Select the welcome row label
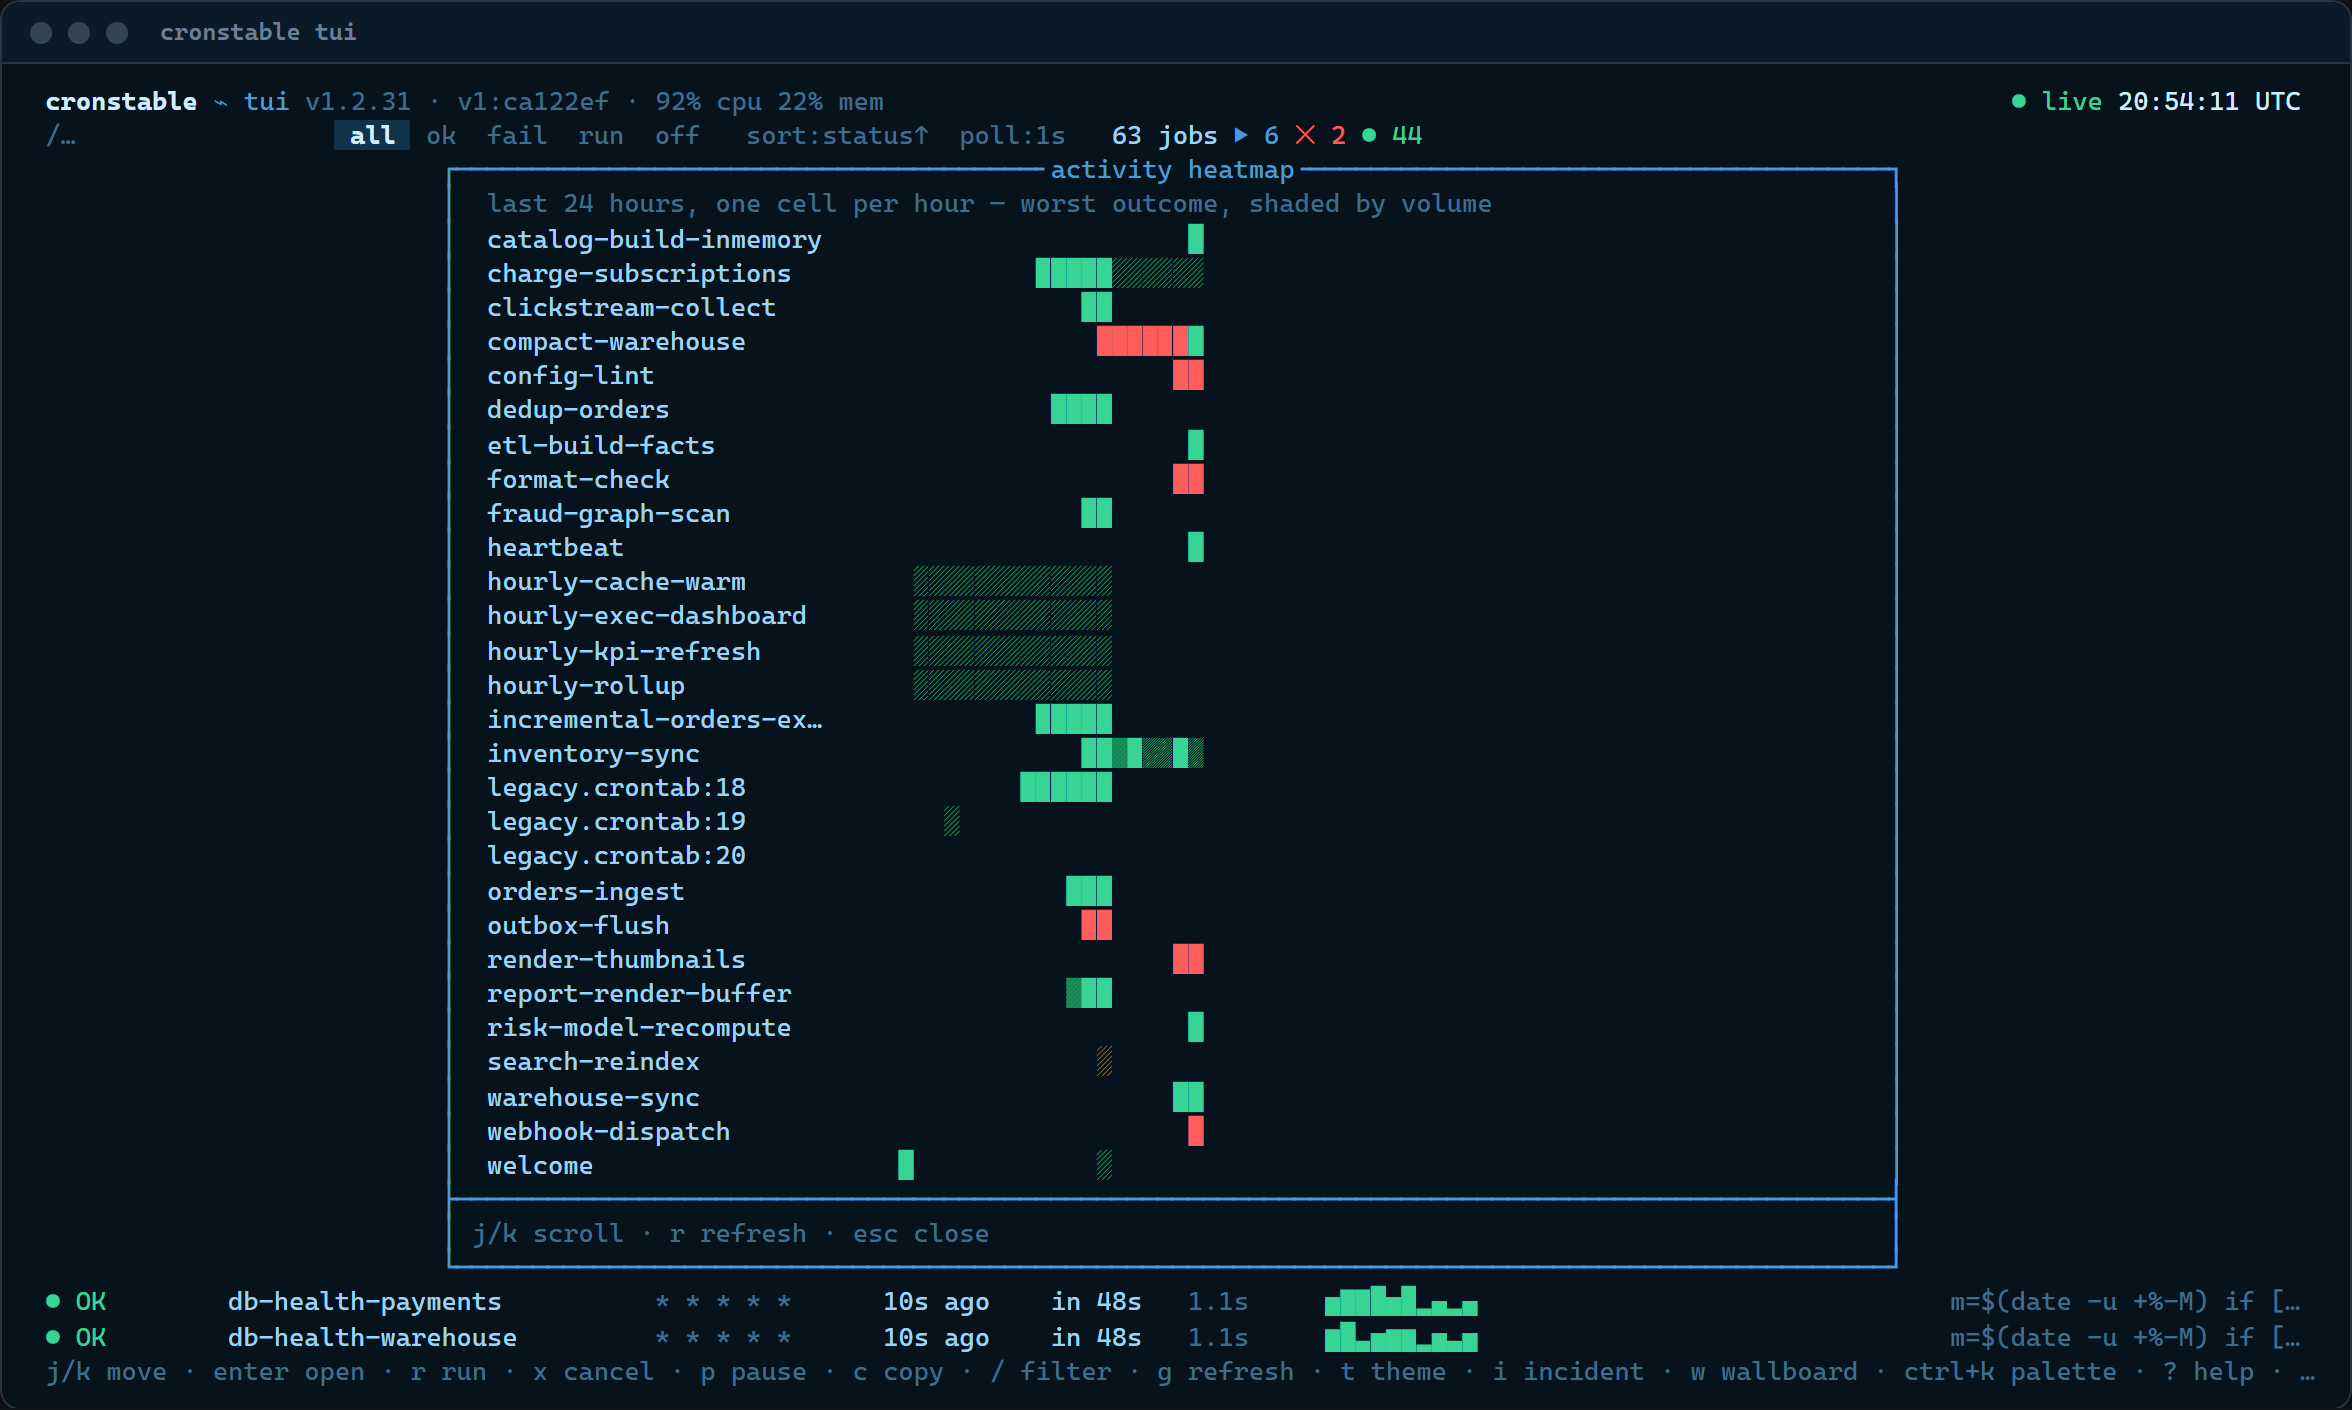This screenshot has width=2352, height=1410. [x=540, y=1165]
